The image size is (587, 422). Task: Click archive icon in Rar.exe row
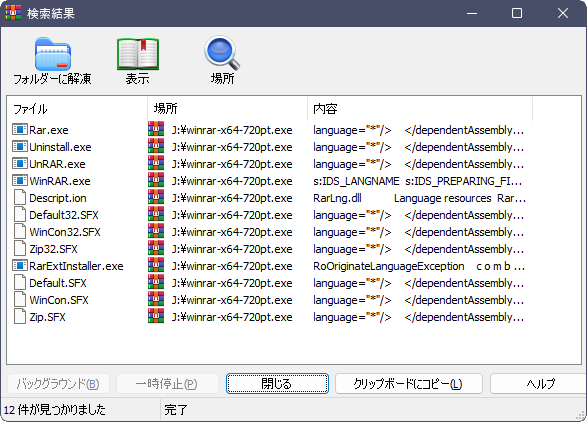156,129
